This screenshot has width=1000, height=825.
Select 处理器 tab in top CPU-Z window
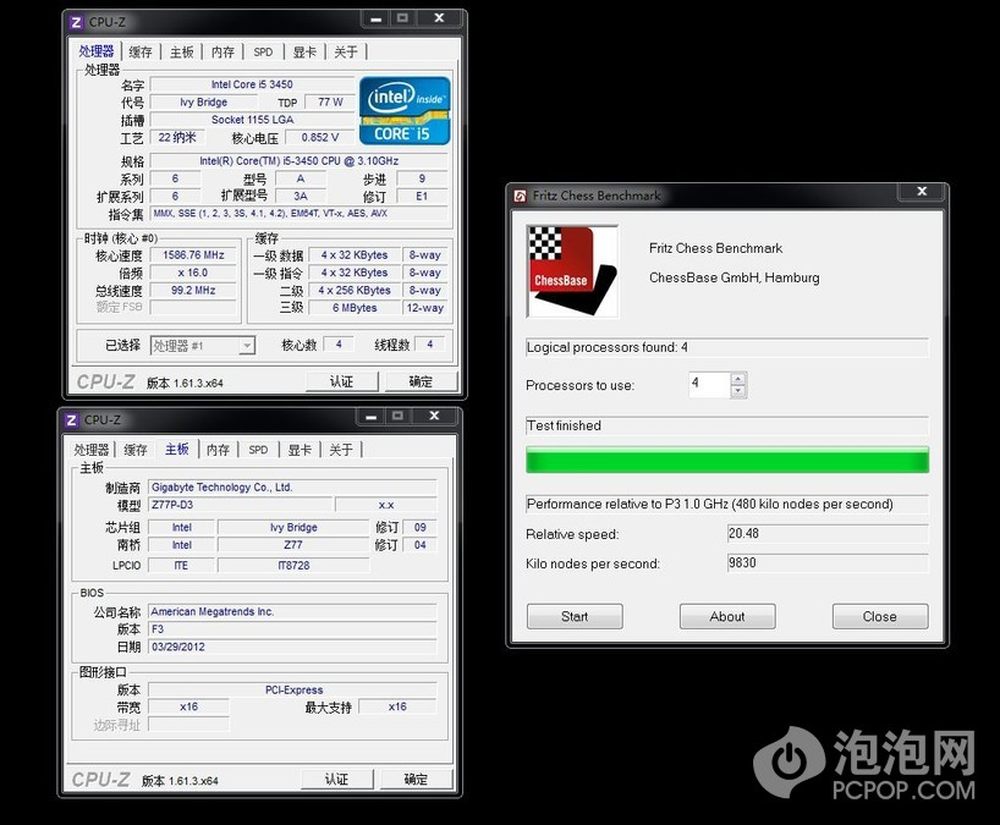pyautogui.click(x=97, y=52)
